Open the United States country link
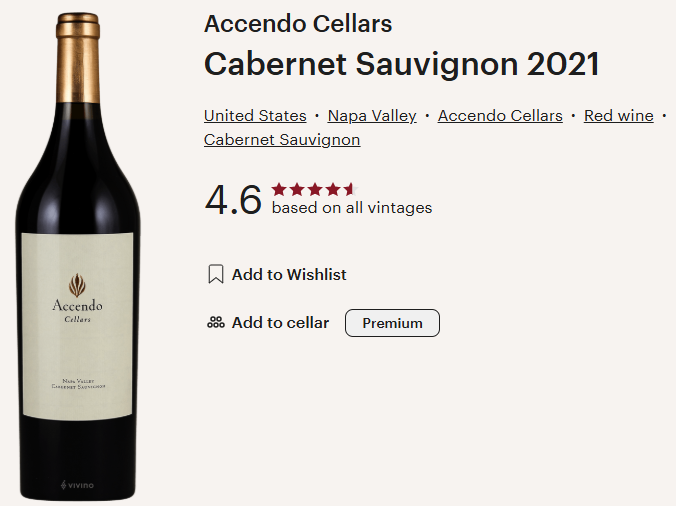Viewport: 676px width, 506px height. pyautogui.click(x=253, y=116)
